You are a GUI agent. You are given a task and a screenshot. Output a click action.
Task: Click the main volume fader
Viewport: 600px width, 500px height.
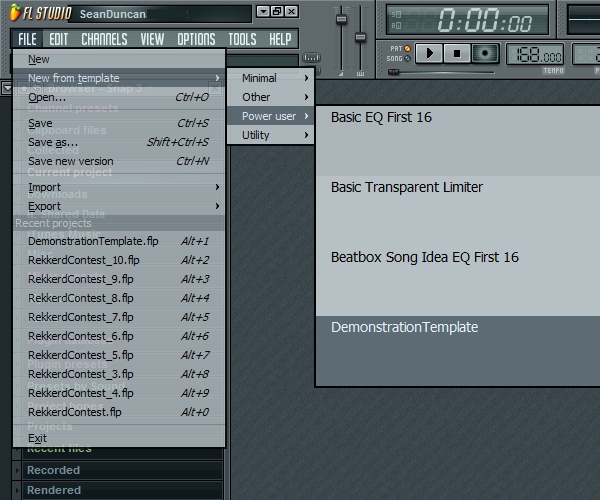click(341, 19)
